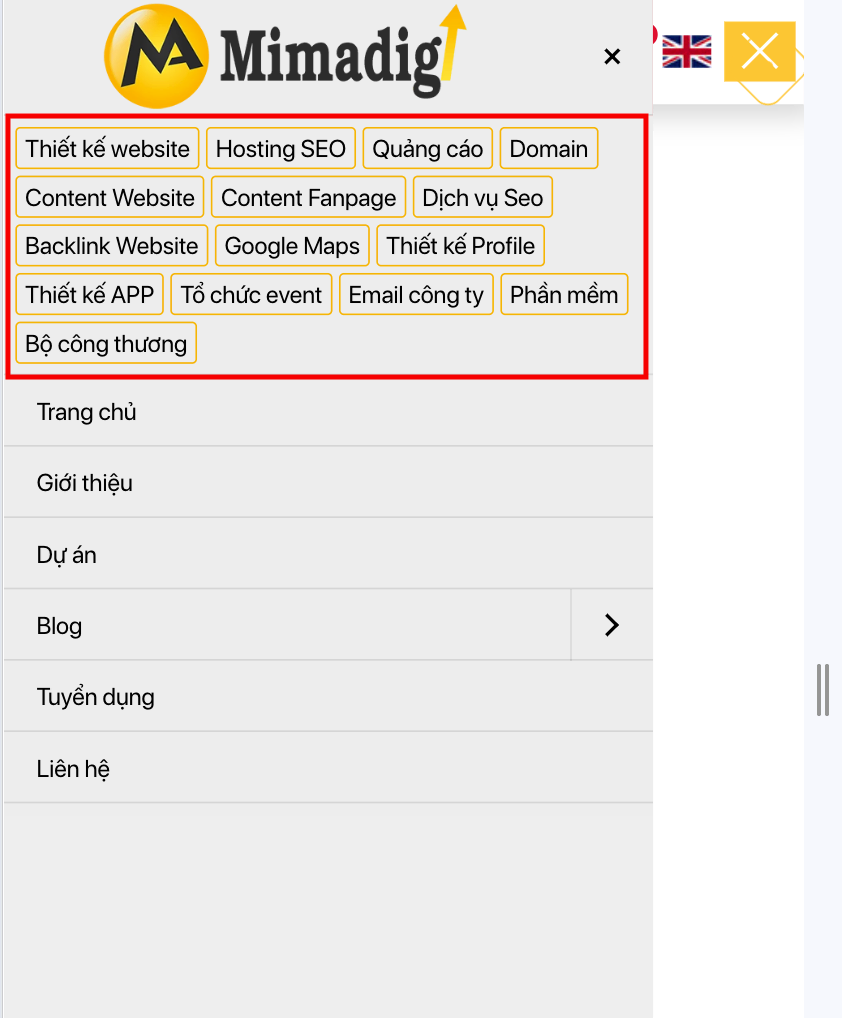Close the menu with black X
This screenshot has width=842, height=1018.
click(612, 57)
